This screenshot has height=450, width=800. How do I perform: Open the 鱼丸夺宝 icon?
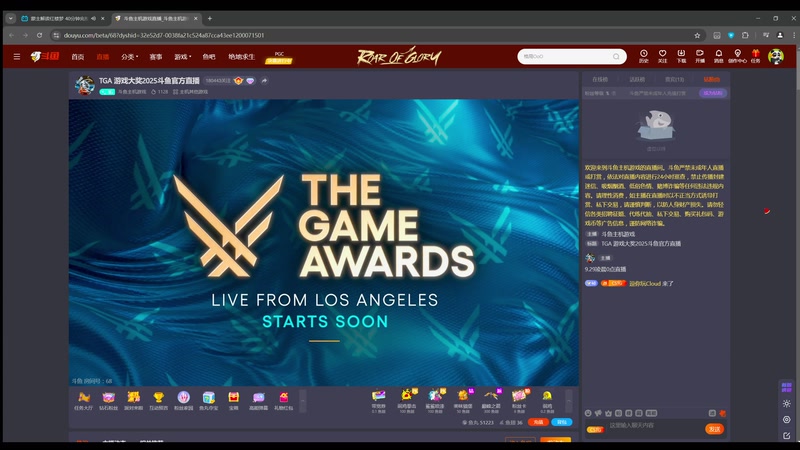208,401
